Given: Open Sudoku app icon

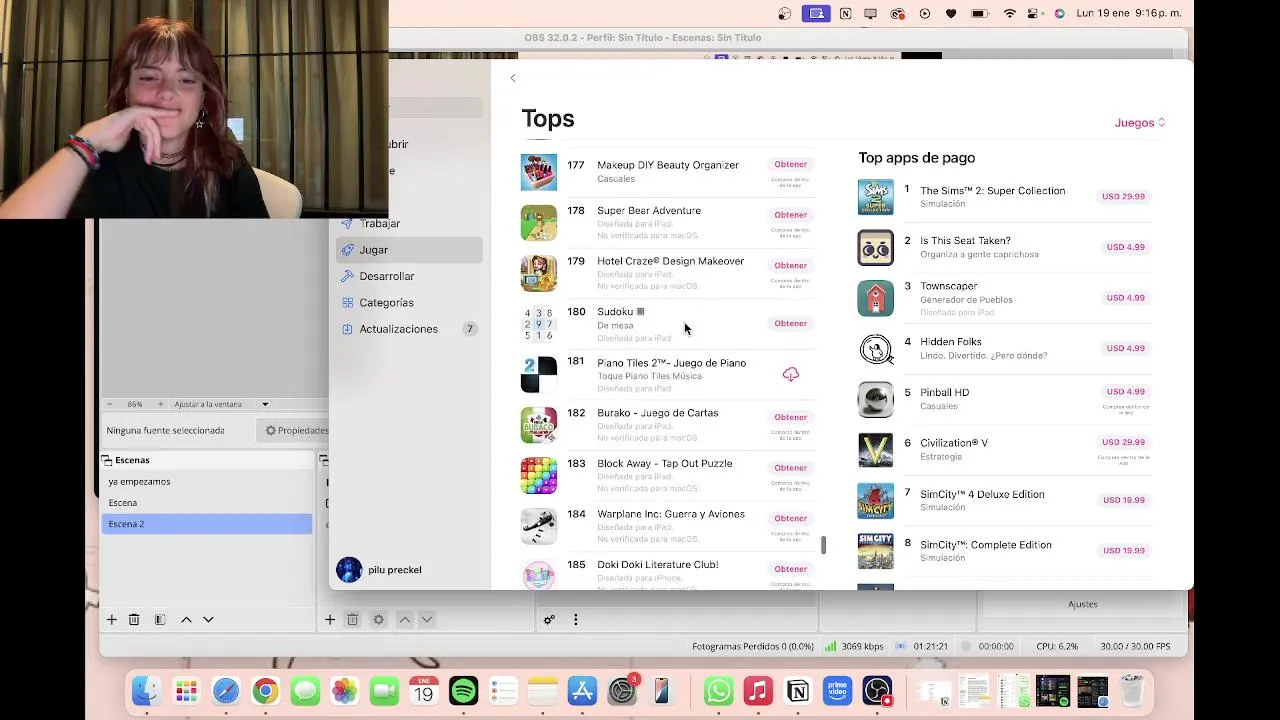Looking at the screenshot, I should tap(539, 324).
